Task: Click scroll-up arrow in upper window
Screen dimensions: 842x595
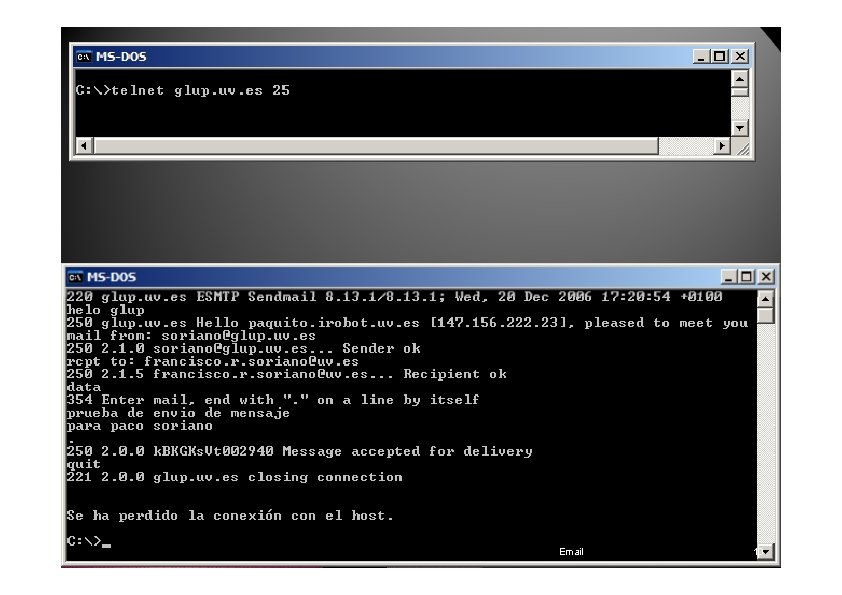Action: [740, 79]
